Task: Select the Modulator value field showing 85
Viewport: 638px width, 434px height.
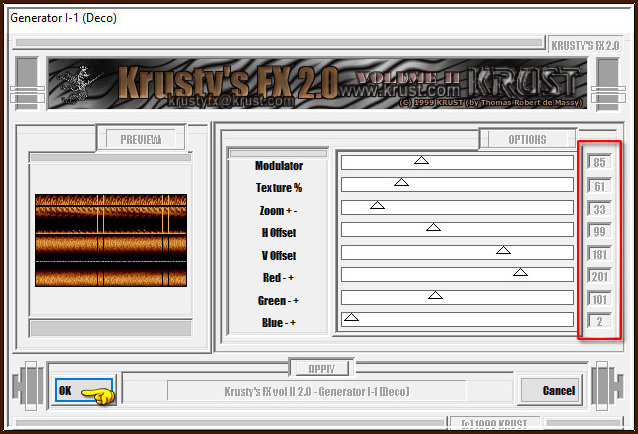Action: click(599, 162)
